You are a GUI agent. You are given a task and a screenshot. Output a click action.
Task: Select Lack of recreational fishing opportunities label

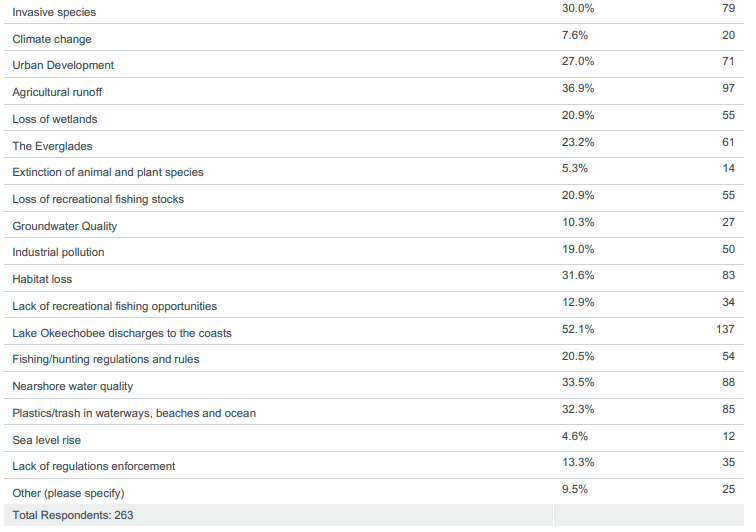(x=114, y=306)
